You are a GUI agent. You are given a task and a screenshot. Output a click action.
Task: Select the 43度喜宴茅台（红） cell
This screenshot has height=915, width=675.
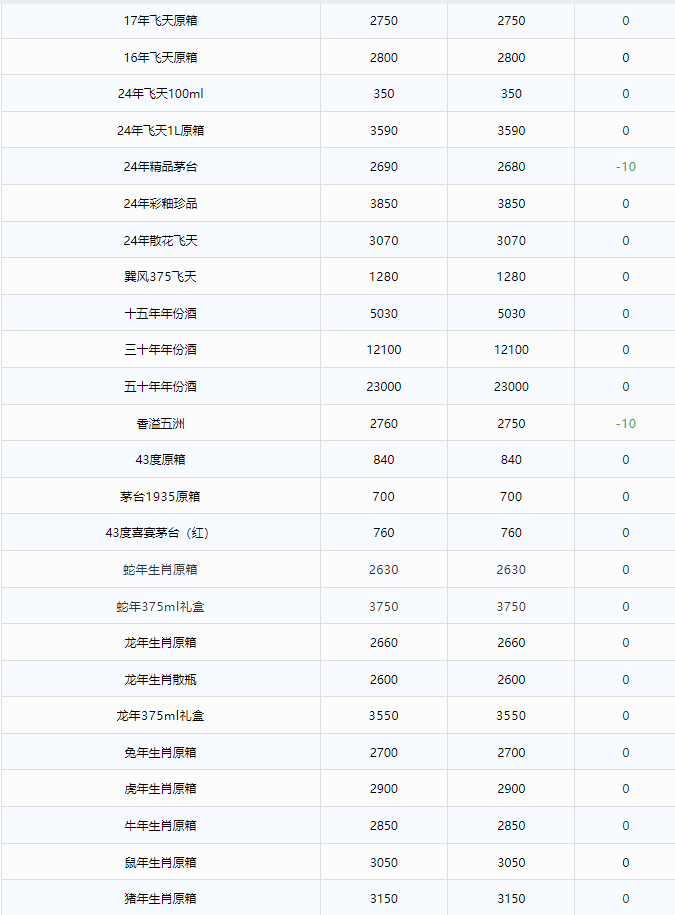(158, 532)
